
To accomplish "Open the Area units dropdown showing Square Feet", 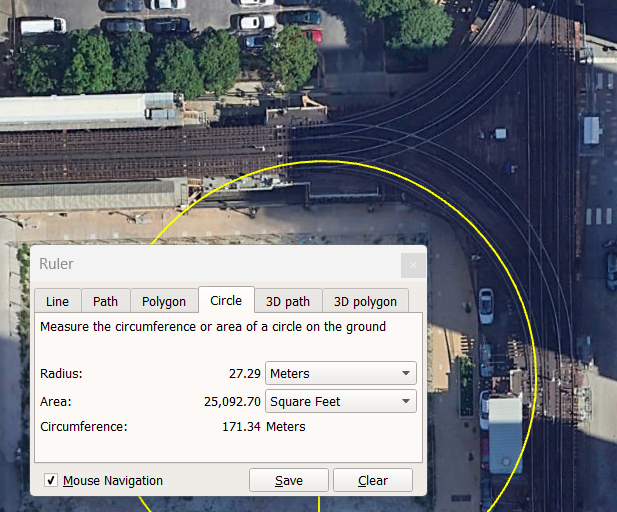I will pos(340,402).
